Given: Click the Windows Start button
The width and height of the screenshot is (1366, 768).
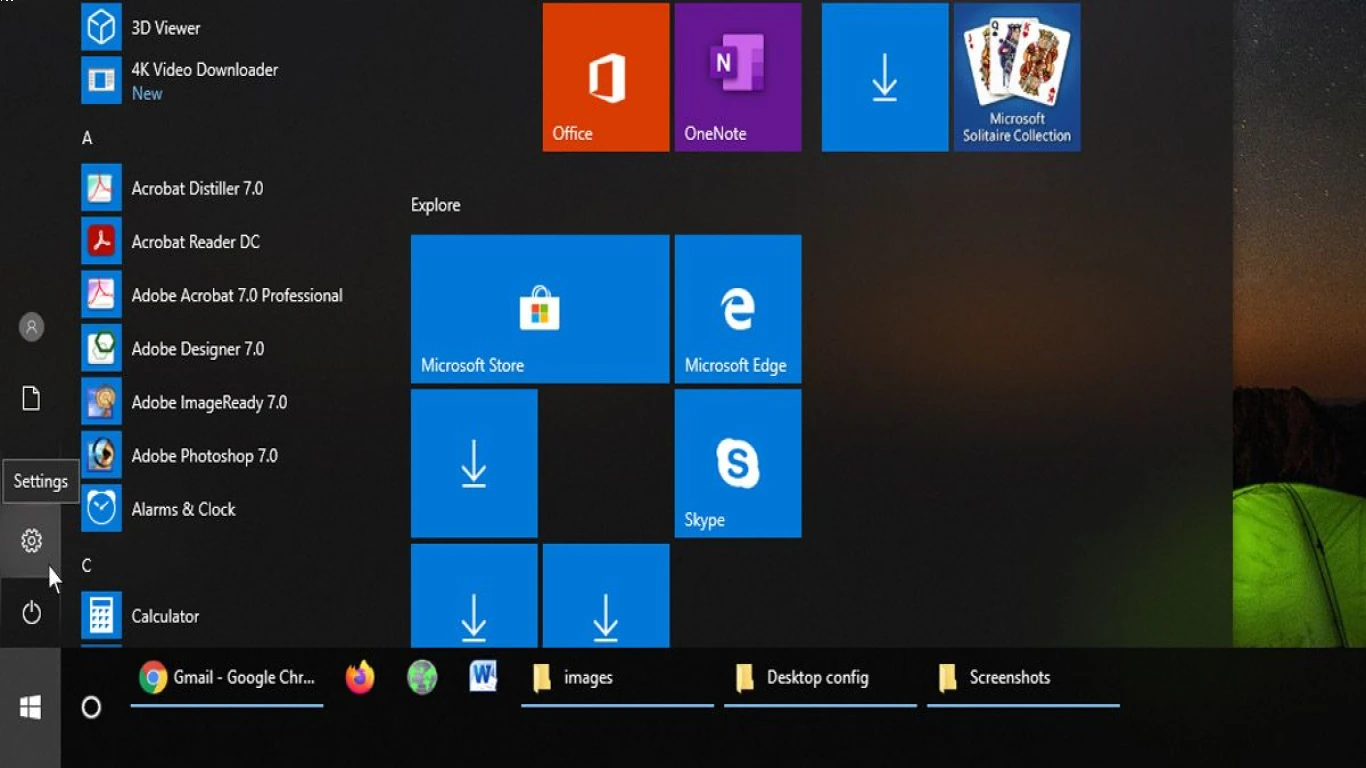Looking at the screenshot, I should [30, 708].
